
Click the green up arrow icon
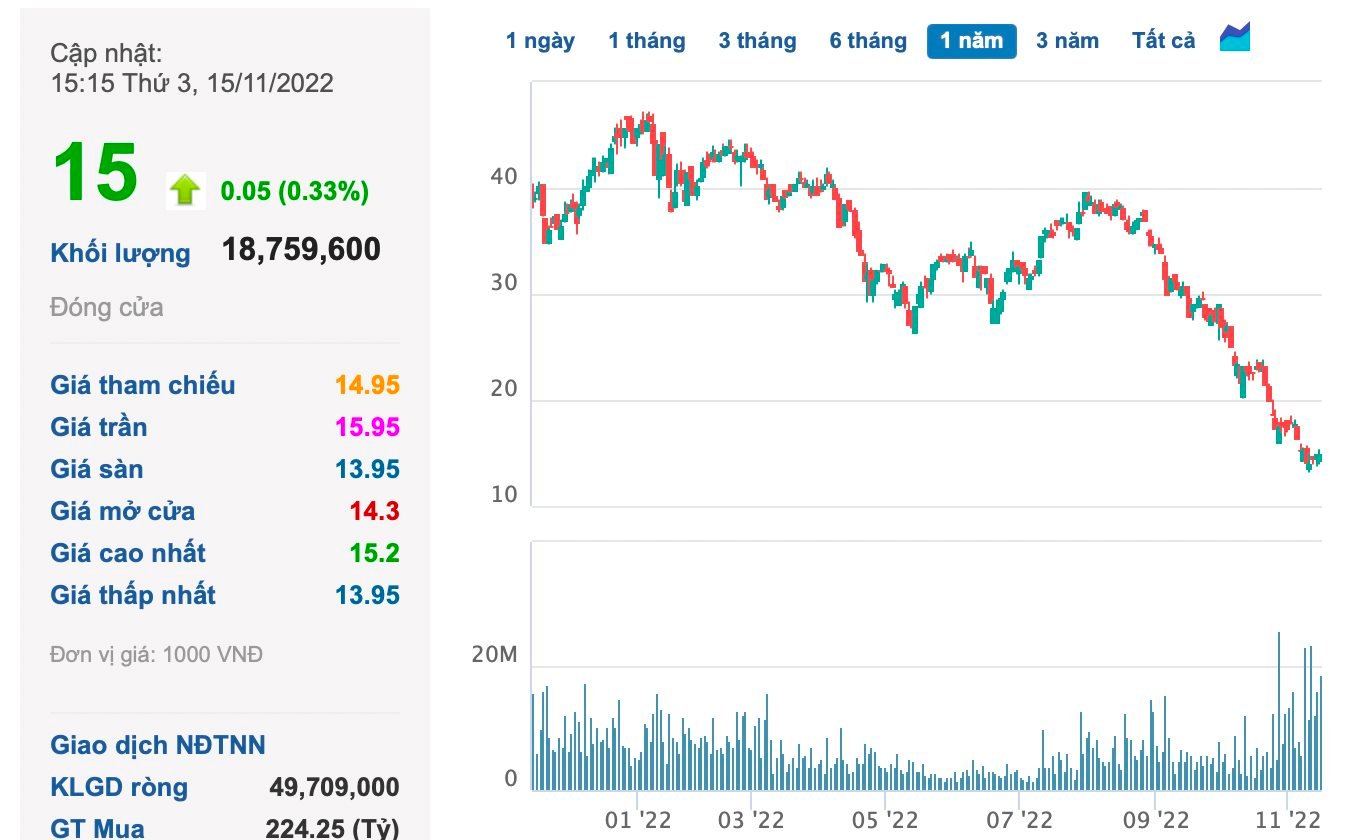[185, 189]
